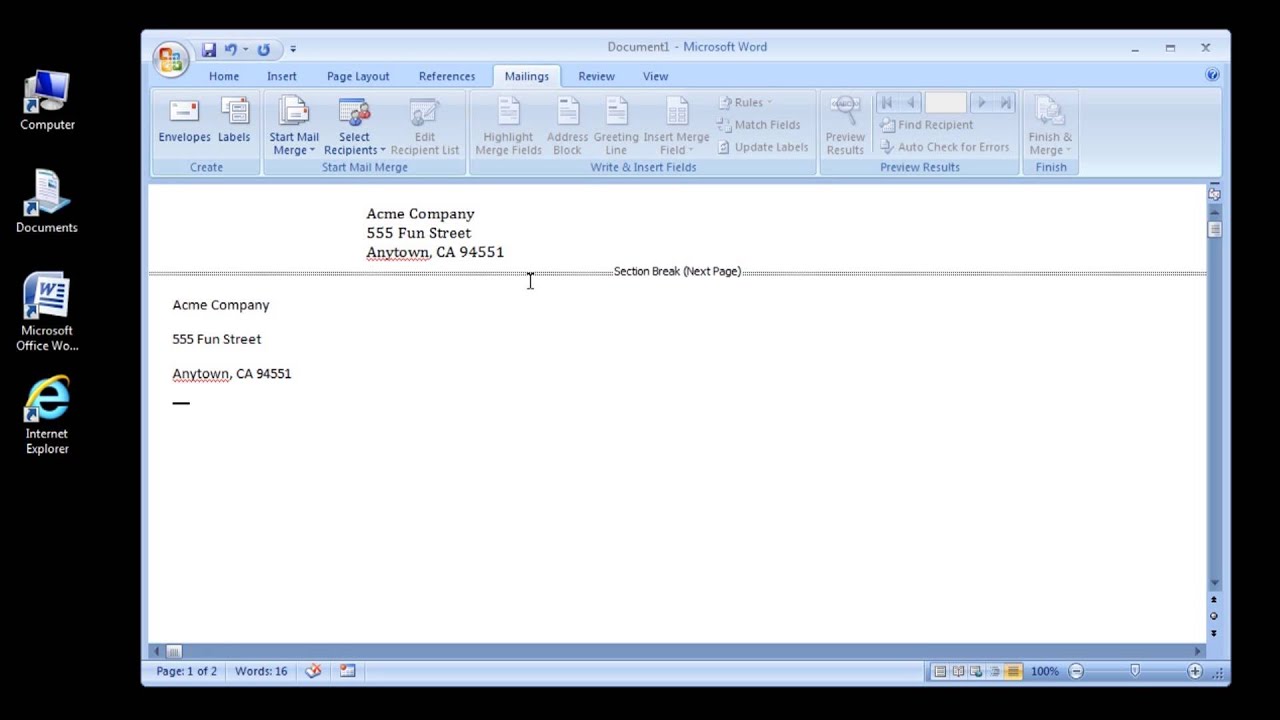Open the References tab
This screenshot has width=1280, height=720.
(447, 76)
